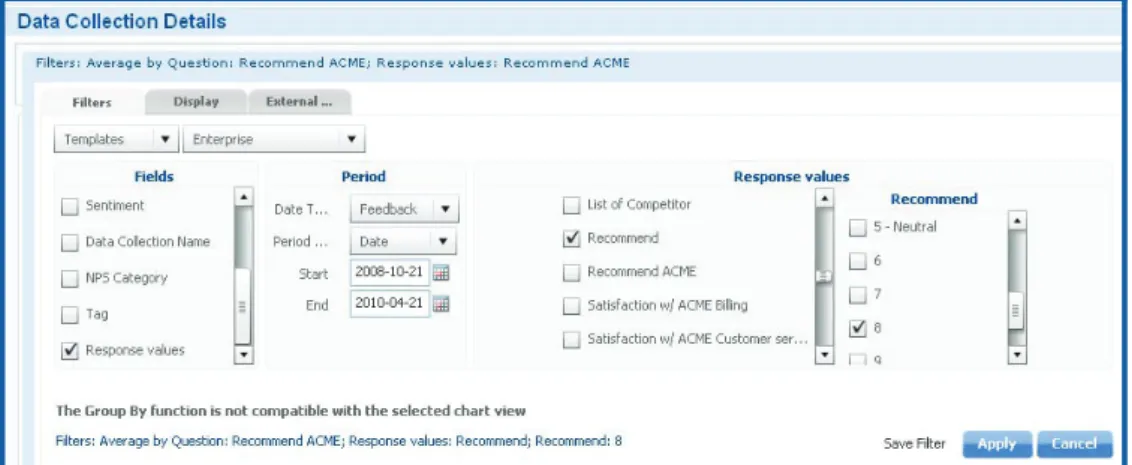Screen dimensions: 1132x465
Task: Click the Cancel button
Action: click(x=1074, y=444)
